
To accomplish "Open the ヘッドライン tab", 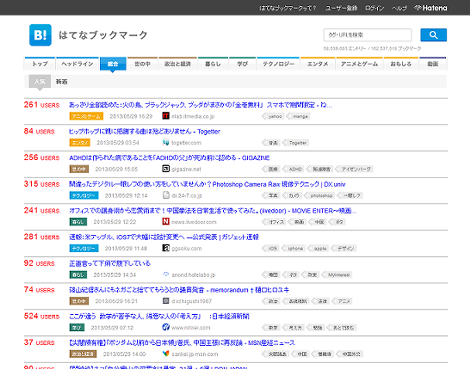I will click(77, 64).
